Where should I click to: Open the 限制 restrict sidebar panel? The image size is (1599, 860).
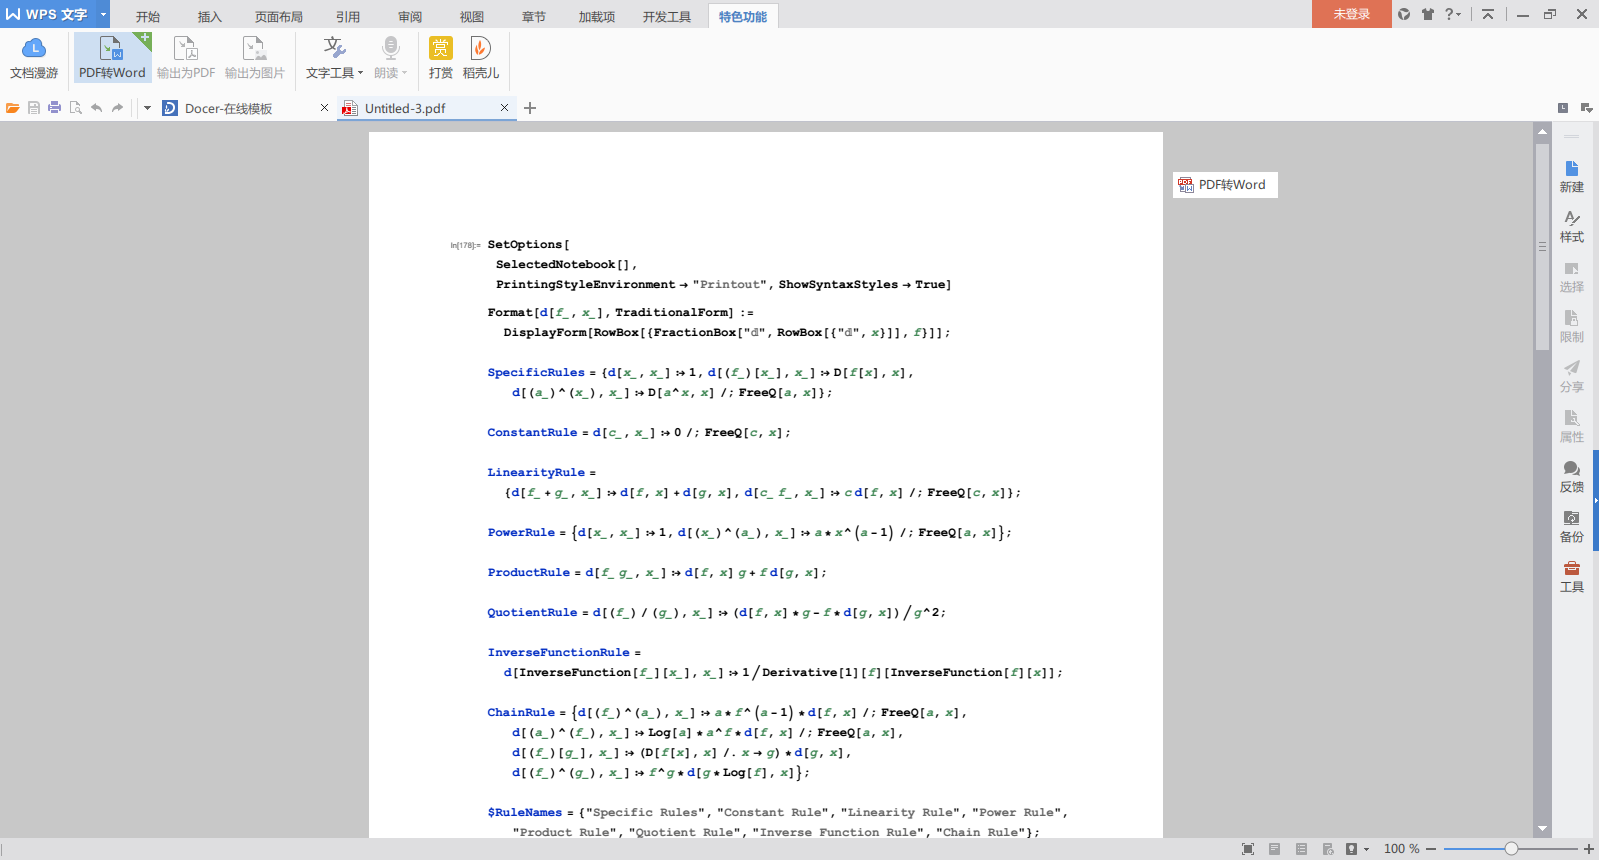1572,327
